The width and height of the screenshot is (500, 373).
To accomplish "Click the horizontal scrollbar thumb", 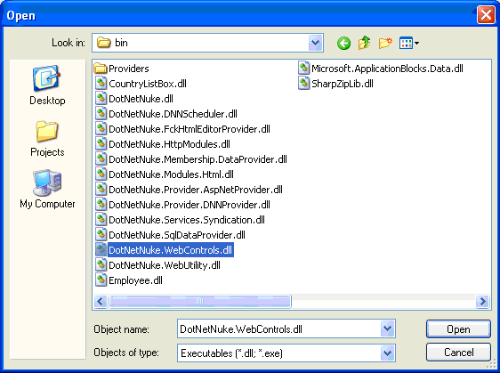I will coord(200,301).
